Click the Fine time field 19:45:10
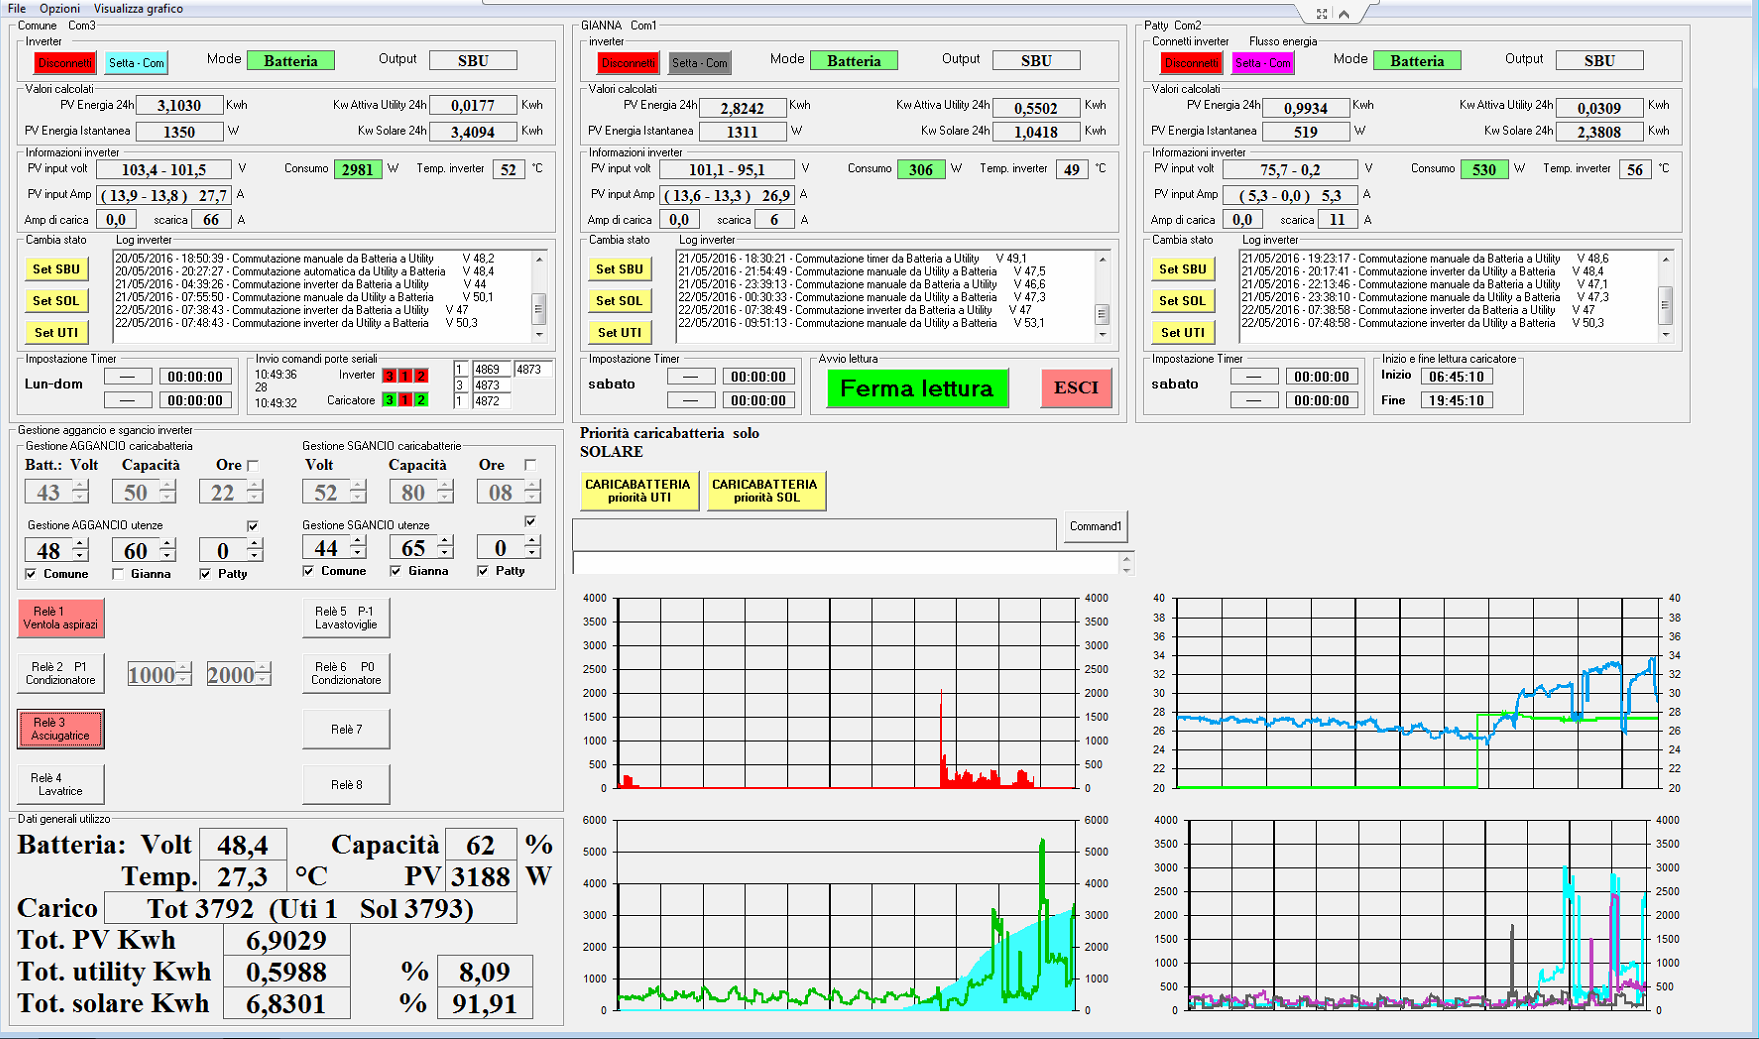This screenshot has height=1039, width=1759. coord(1456,400)
